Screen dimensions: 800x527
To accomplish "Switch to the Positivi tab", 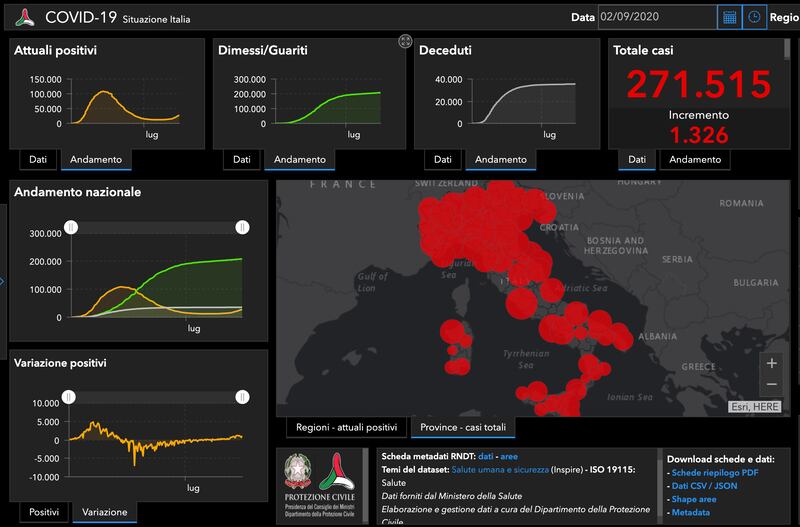I will click(x=44, y=512).
